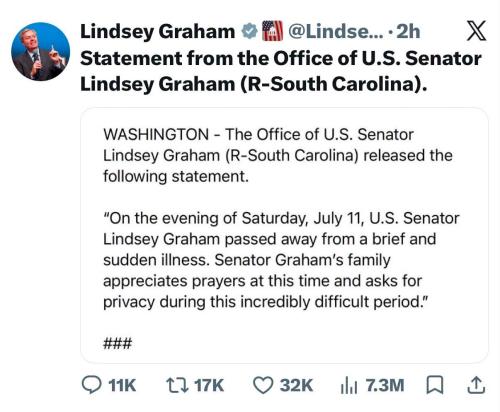
Task: Click the 17K repost count
Action: pyautogui.click(x=209, y=385)
